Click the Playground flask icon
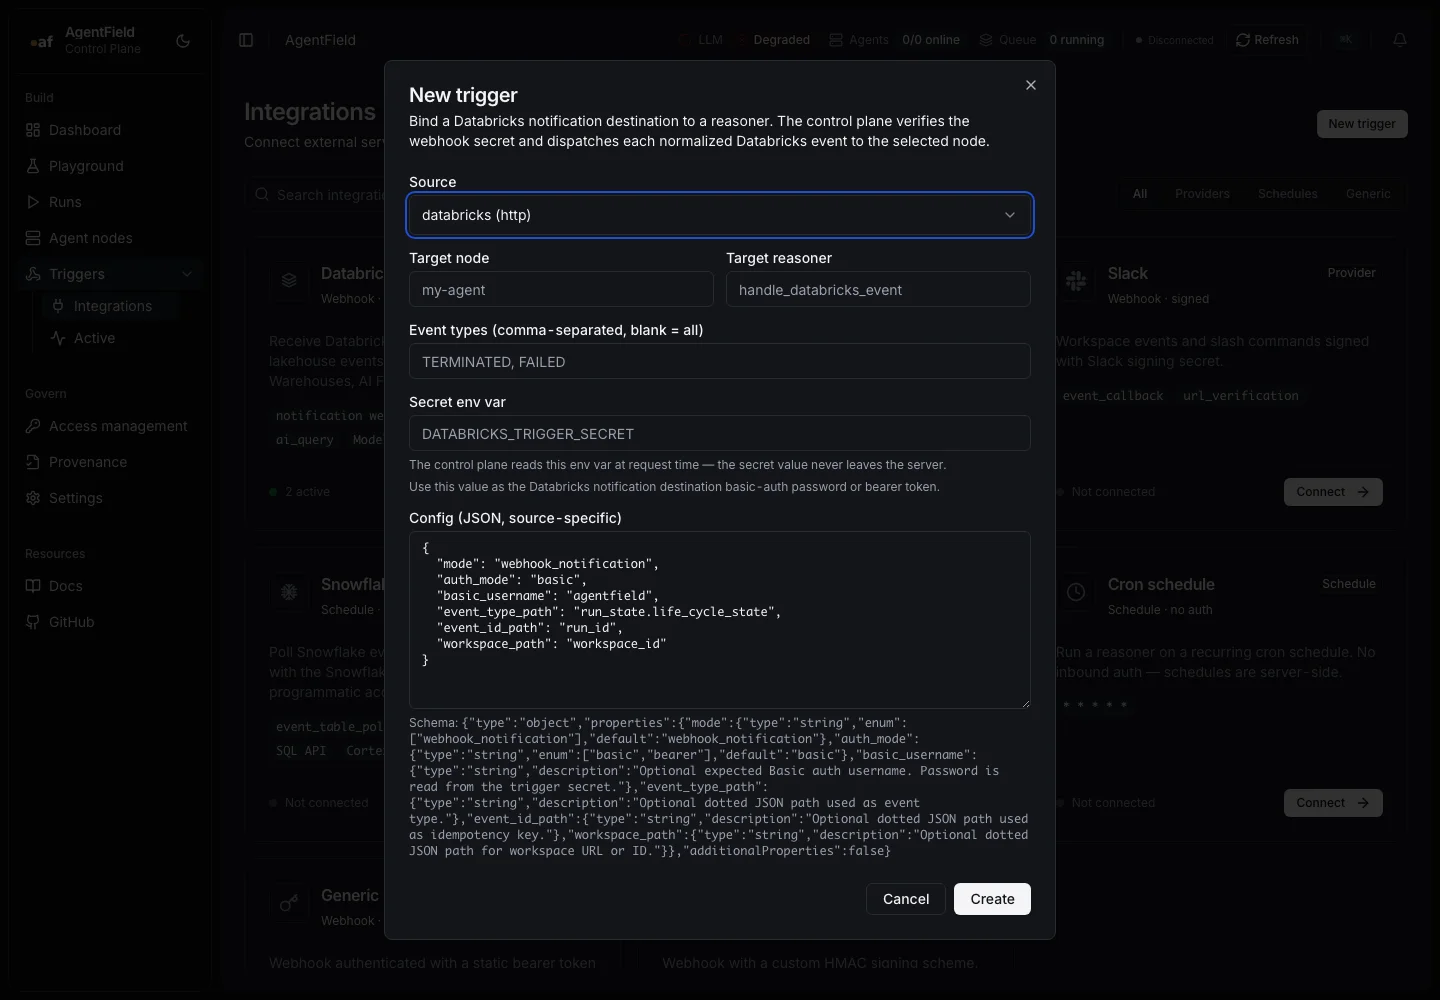This screenshot has width=1440, height=1000. coord(33,166)
